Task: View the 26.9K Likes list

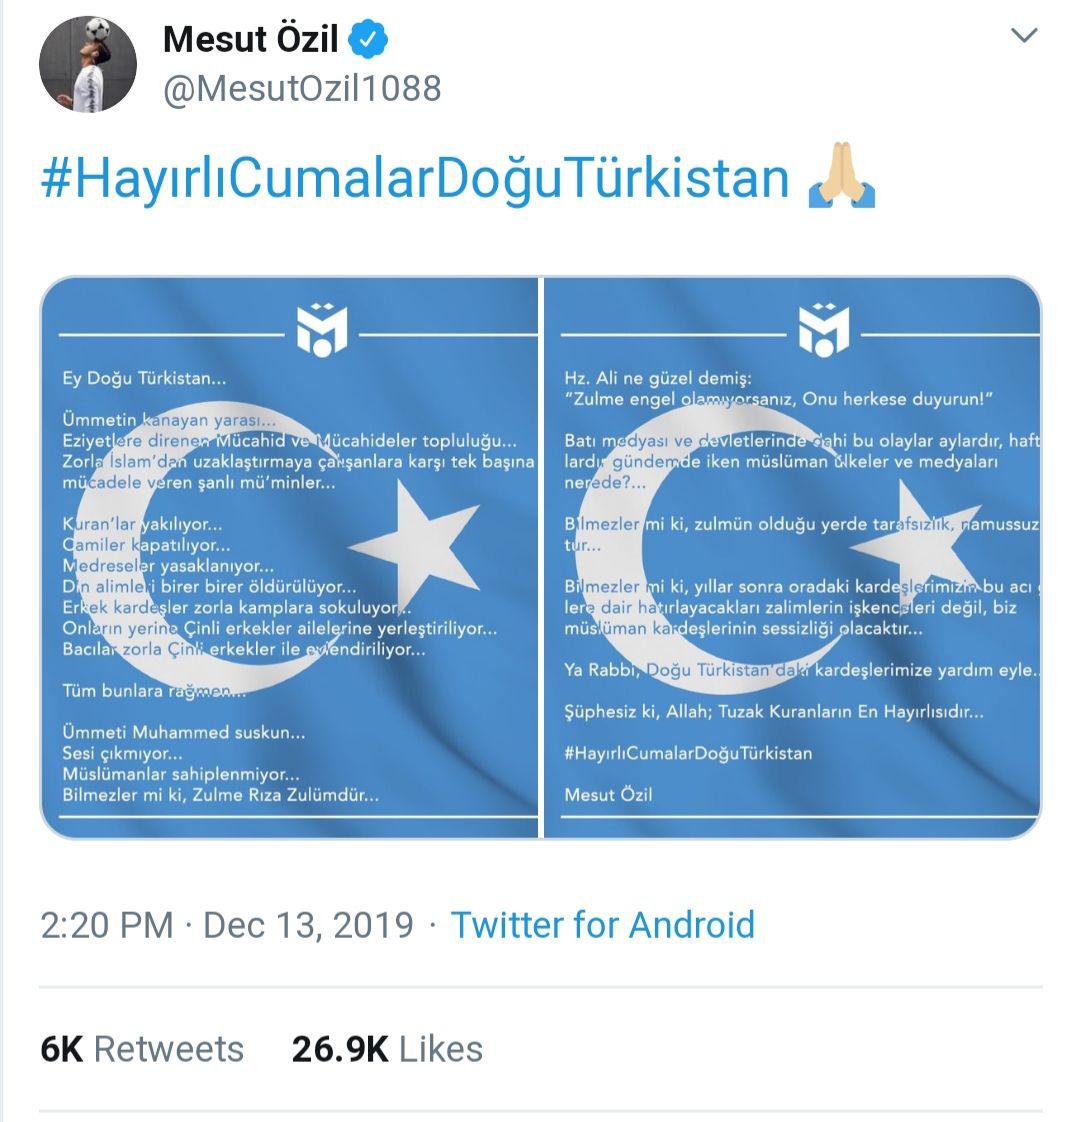Action: pyautogui.click(x=387, y=1049)
